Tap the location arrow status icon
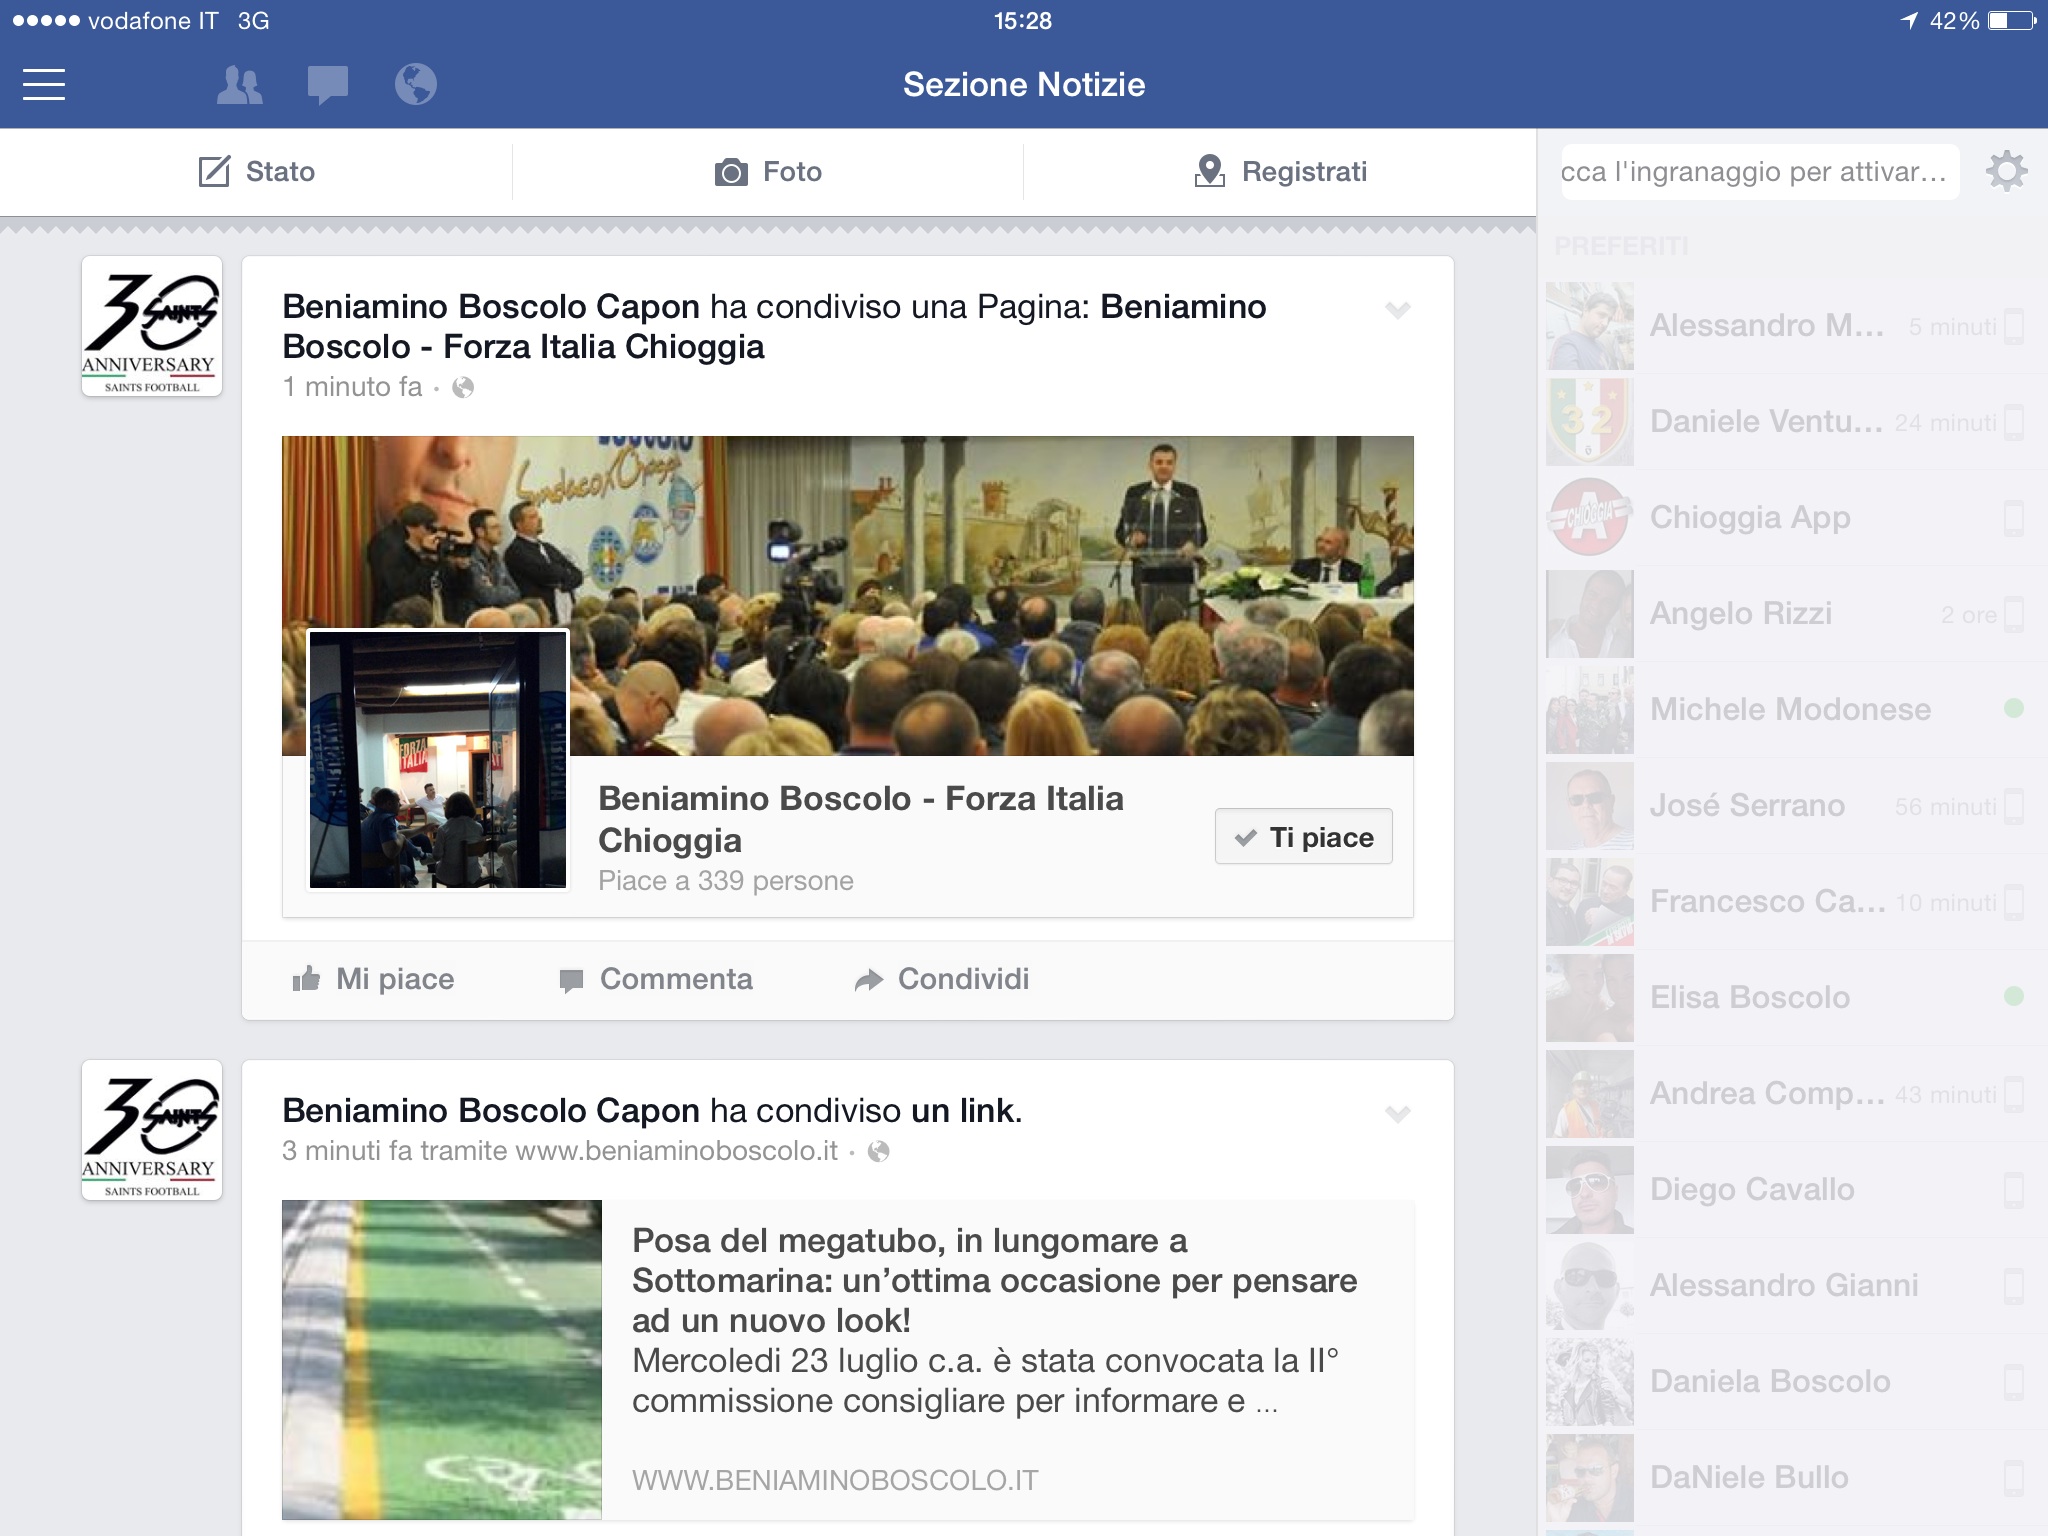 coord(1910,21)
